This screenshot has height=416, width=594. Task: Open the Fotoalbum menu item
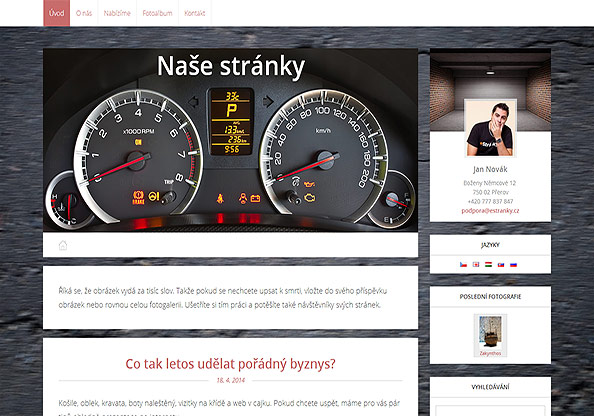point(157,13)
